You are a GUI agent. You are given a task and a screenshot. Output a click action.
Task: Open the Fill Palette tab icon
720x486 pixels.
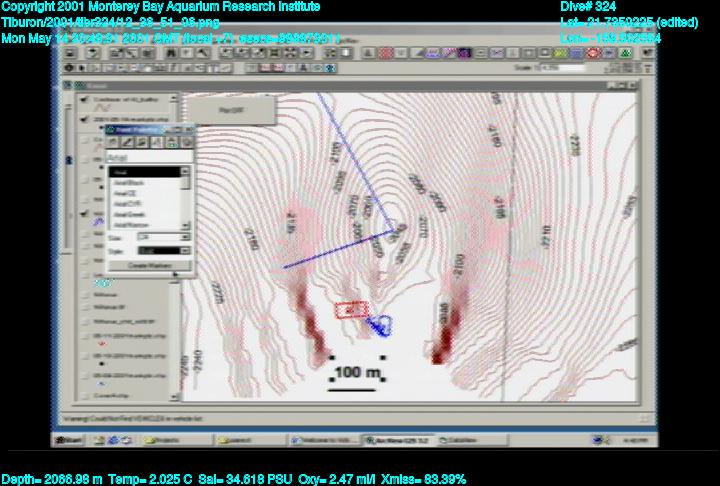click(x=114, y=143)
